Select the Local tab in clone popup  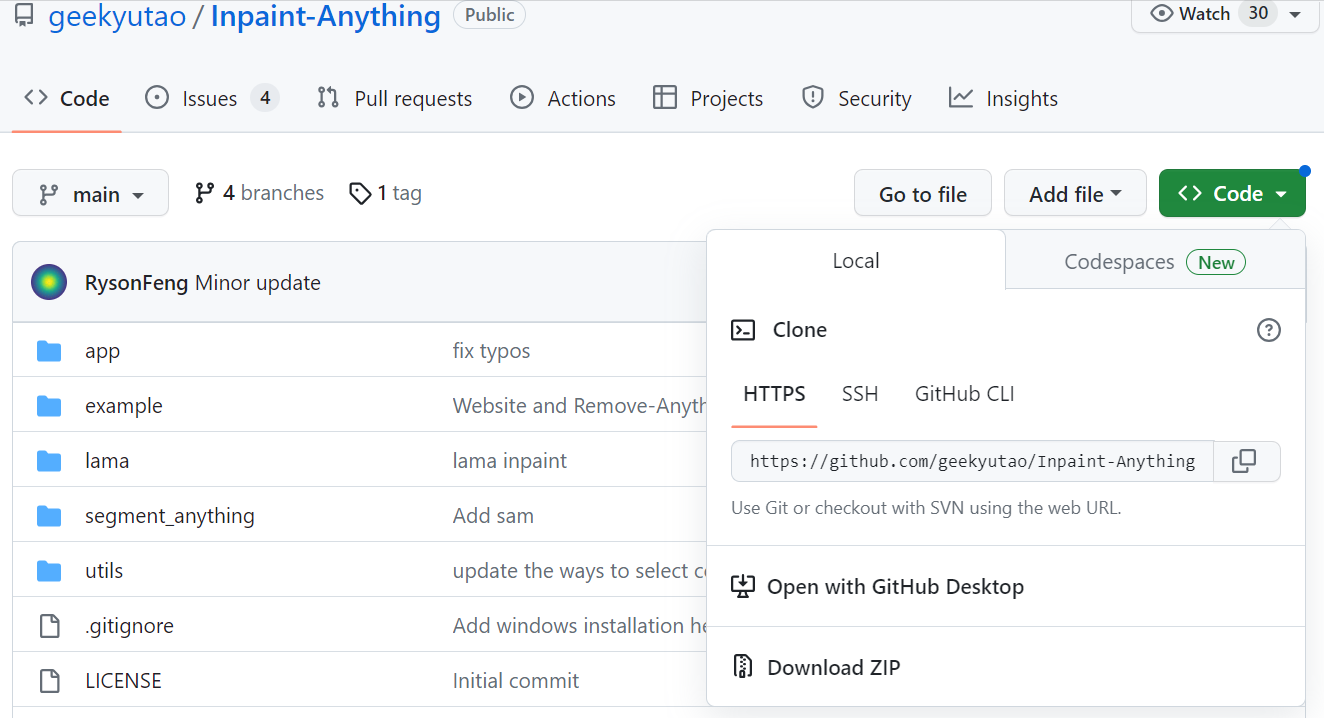(x=856, y=261)
